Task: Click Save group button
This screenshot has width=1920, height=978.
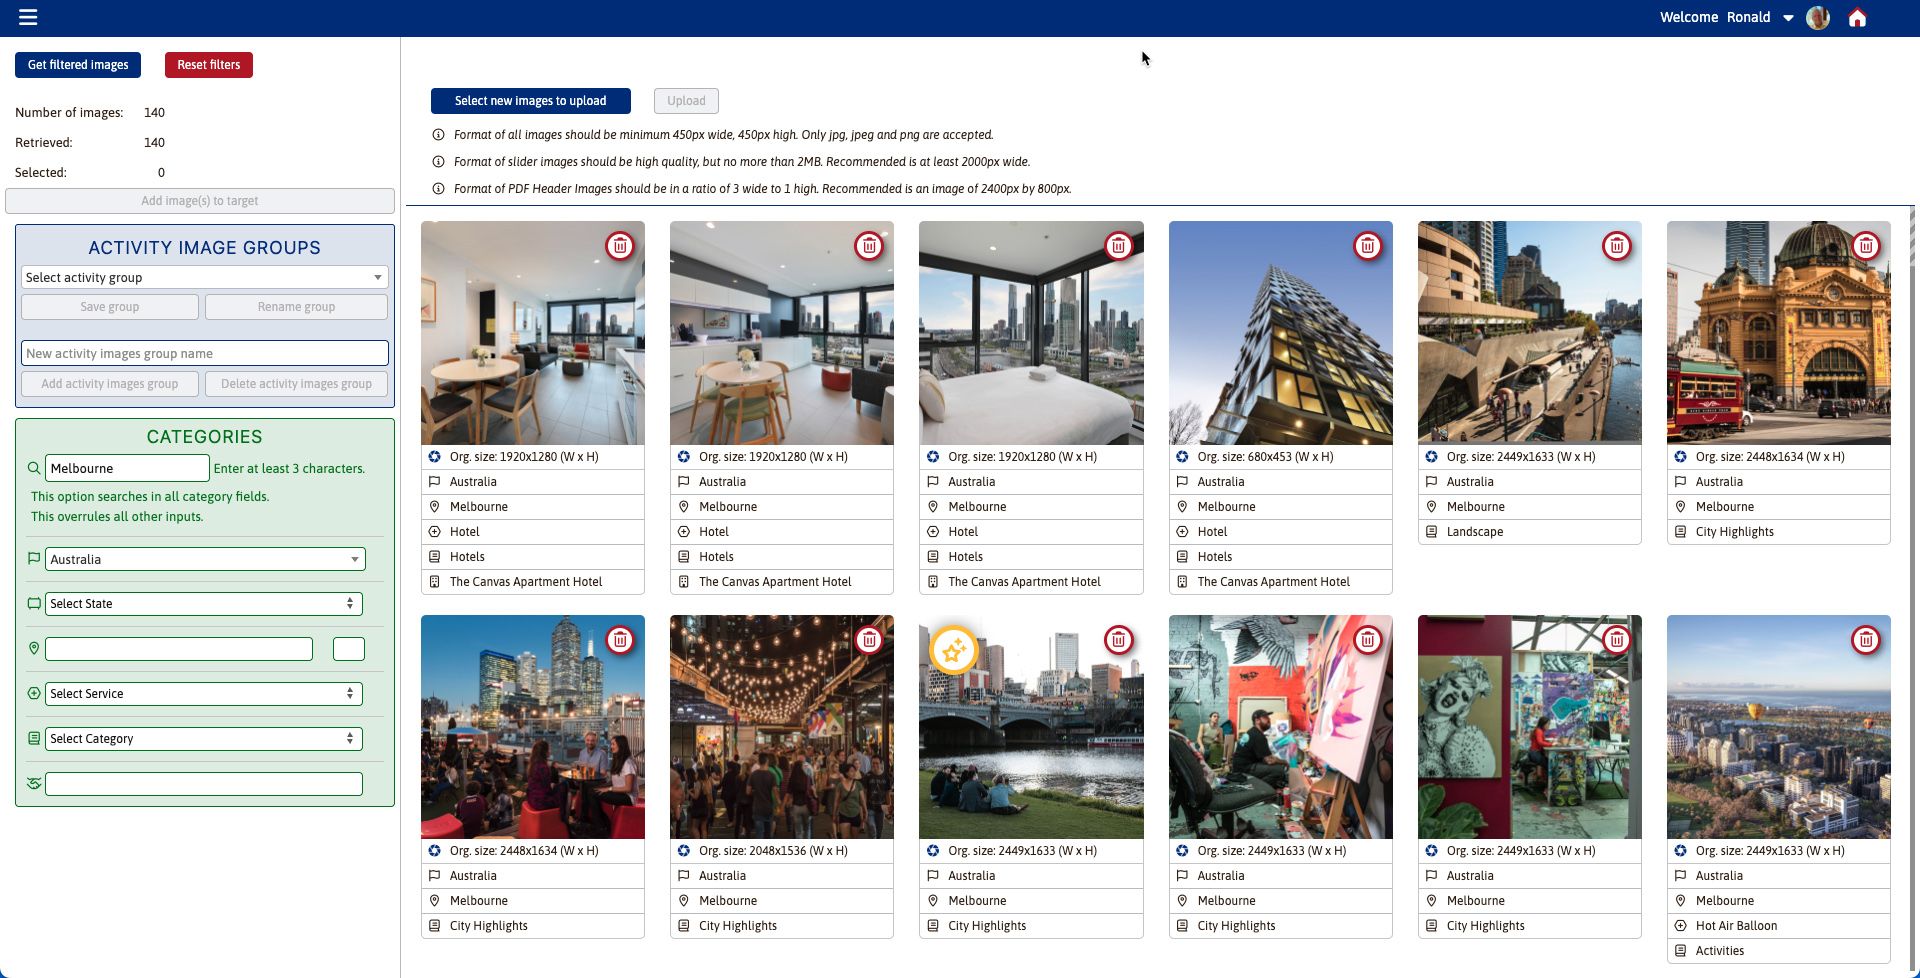Action: click(x=110, y=307)
